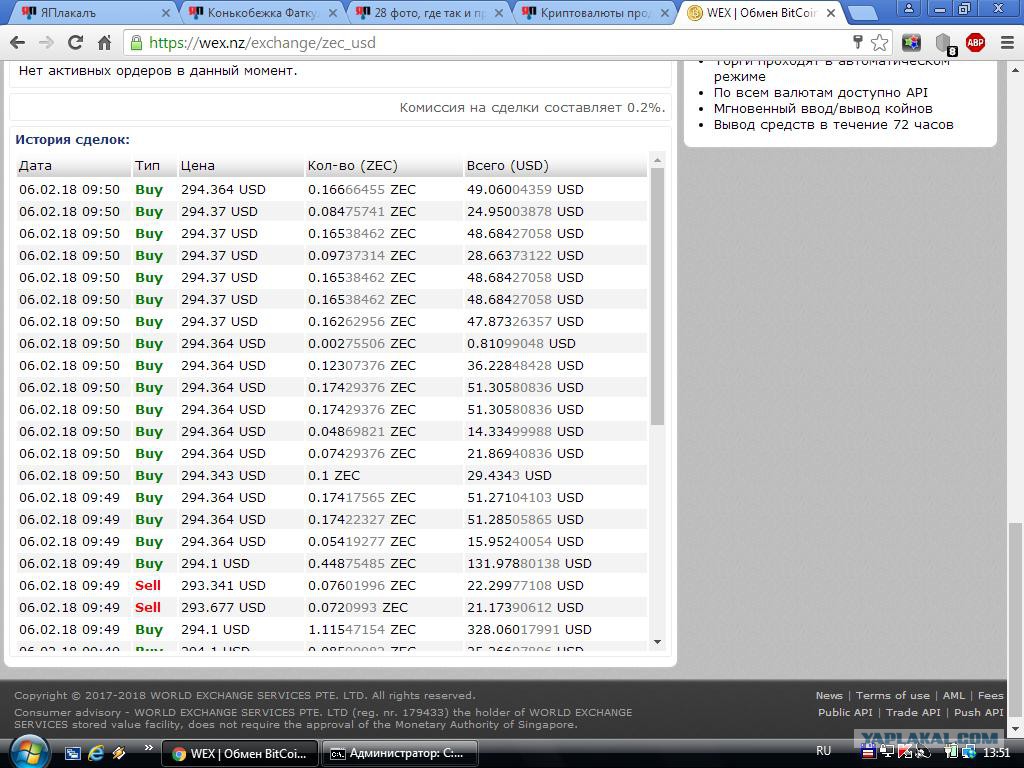Open the News footer link
Image resolution: width=1024 pixels, height=768 pixels.
829,696
